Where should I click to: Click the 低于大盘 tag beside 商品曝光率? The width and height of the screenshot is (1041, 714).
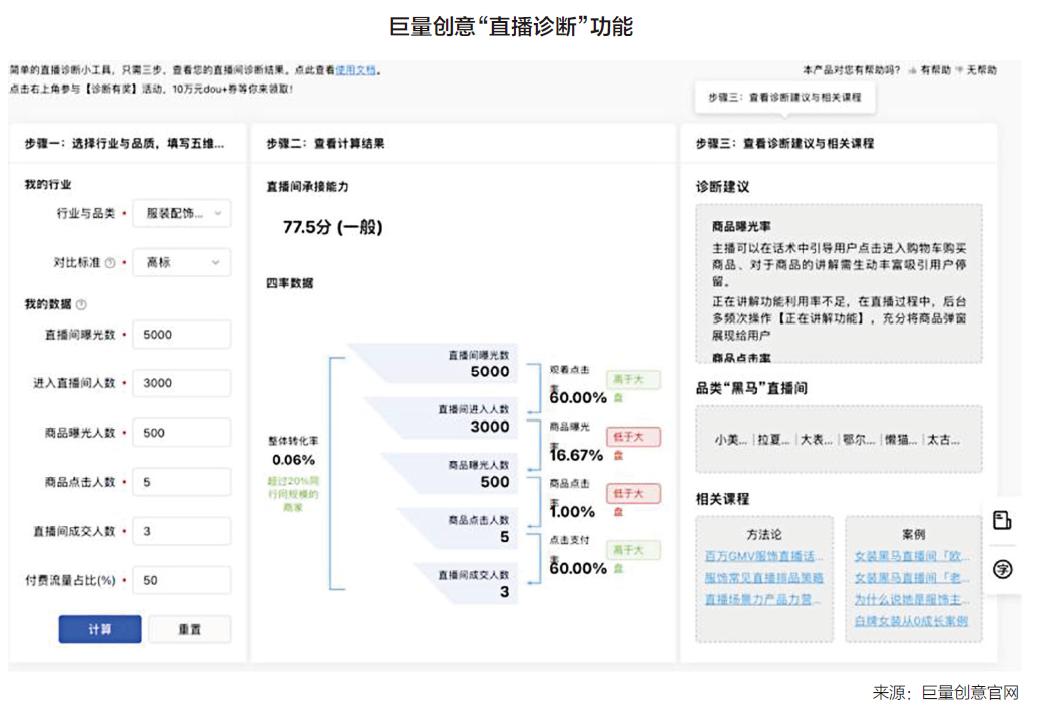tap(633, 437)
